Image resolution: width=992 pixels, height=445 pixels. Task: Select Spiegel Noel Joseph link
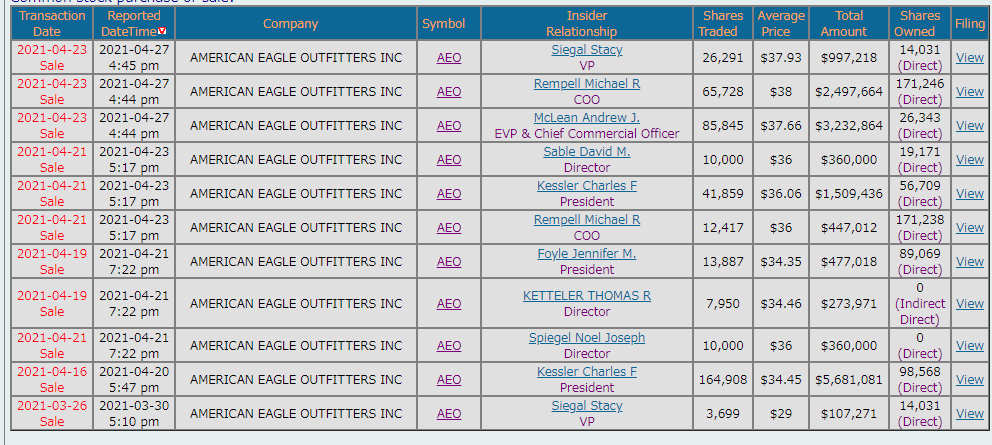[x=586, y=337]
